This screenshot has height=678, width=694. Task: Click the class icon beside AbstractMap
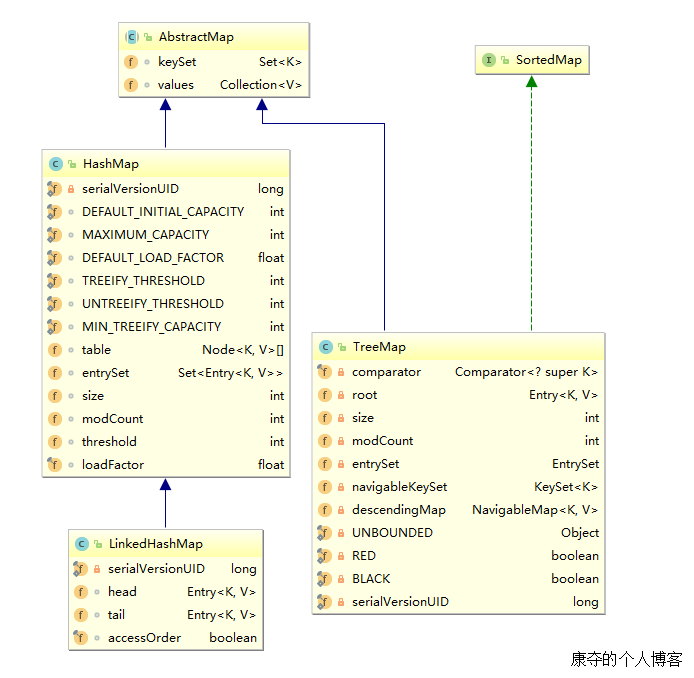coord(132,37)
